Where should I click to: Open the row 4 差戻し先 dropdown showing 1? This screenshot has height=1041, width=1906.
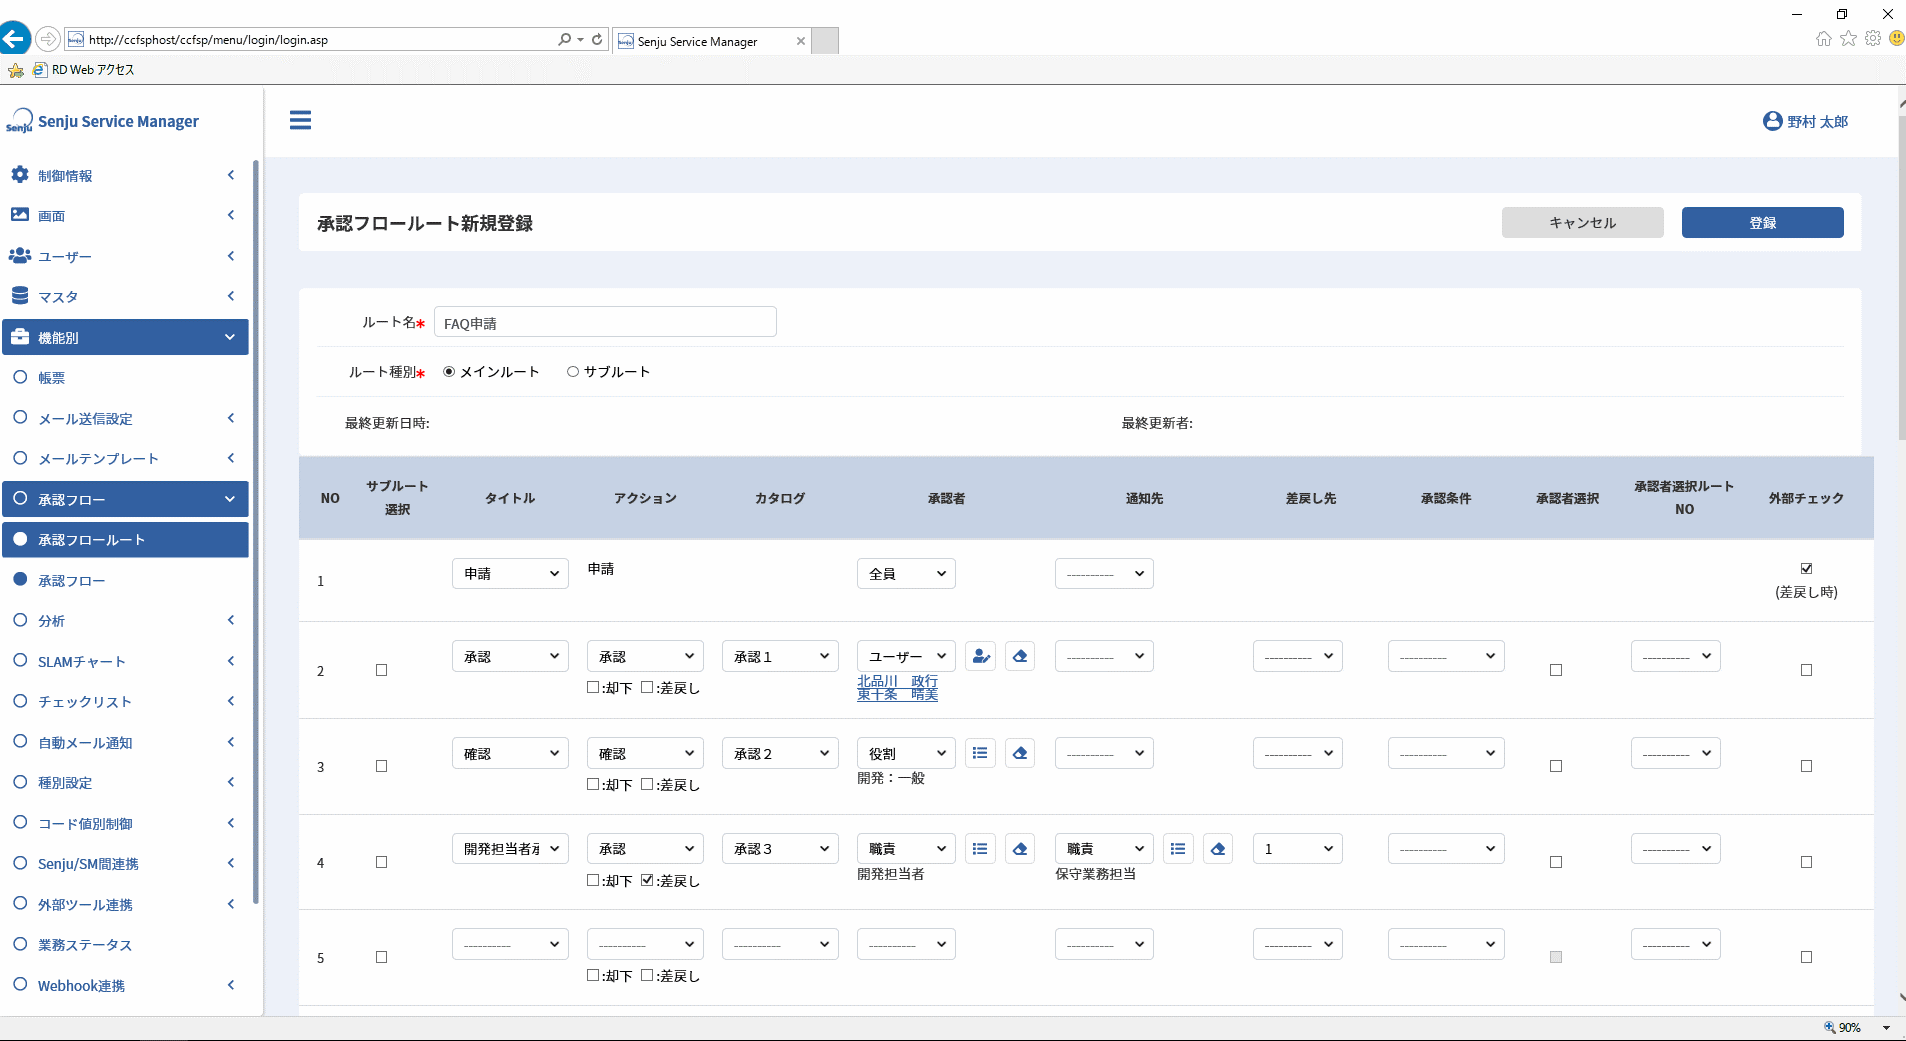[1298, 848]
